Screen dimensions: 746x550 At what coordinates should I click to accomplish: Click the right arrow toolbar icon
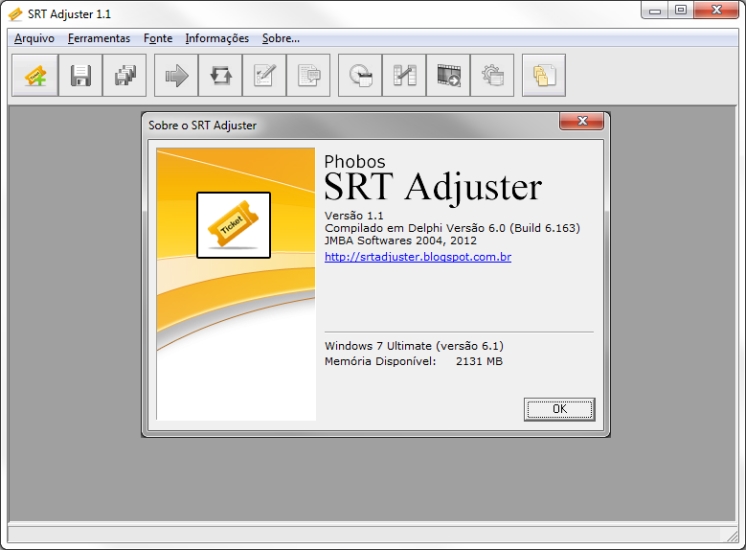click(x=176, y=76)
